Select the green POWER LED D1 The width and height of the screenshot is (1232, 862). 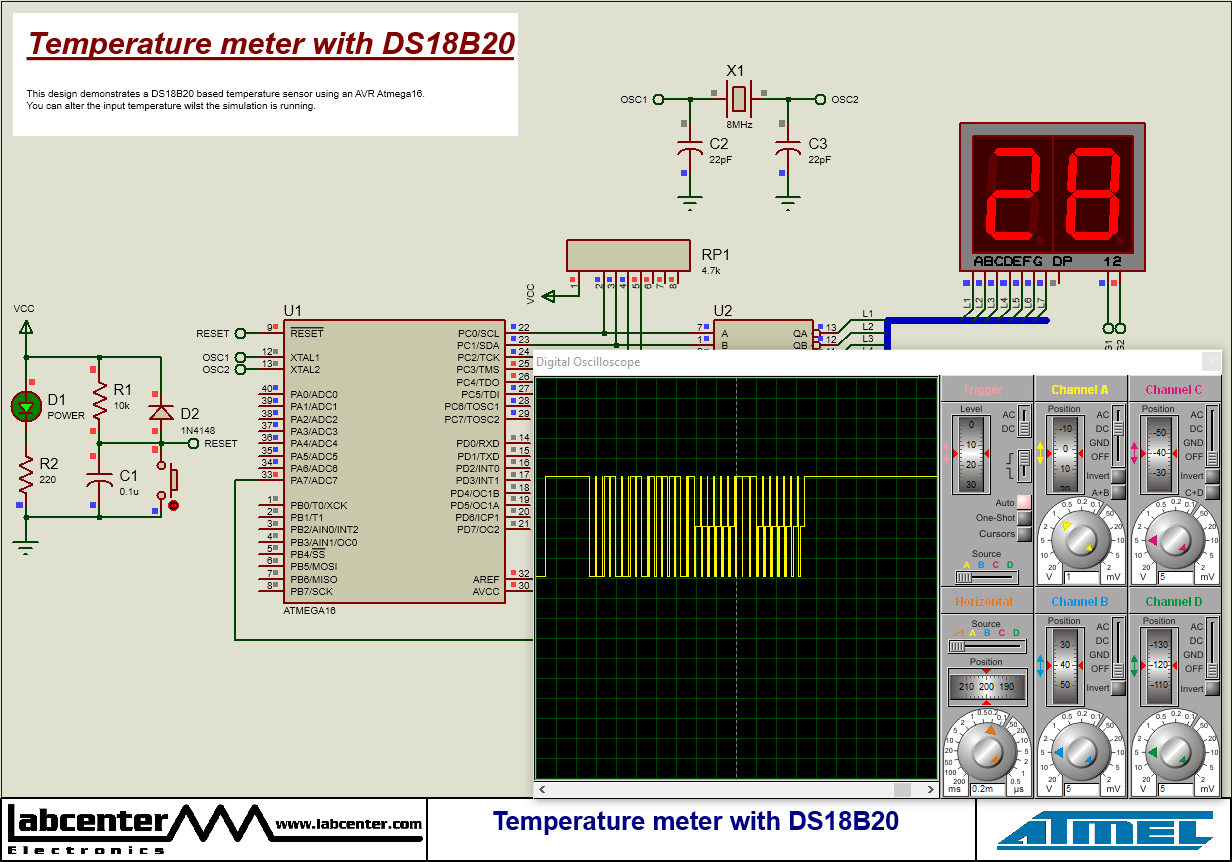pos(27,407)
